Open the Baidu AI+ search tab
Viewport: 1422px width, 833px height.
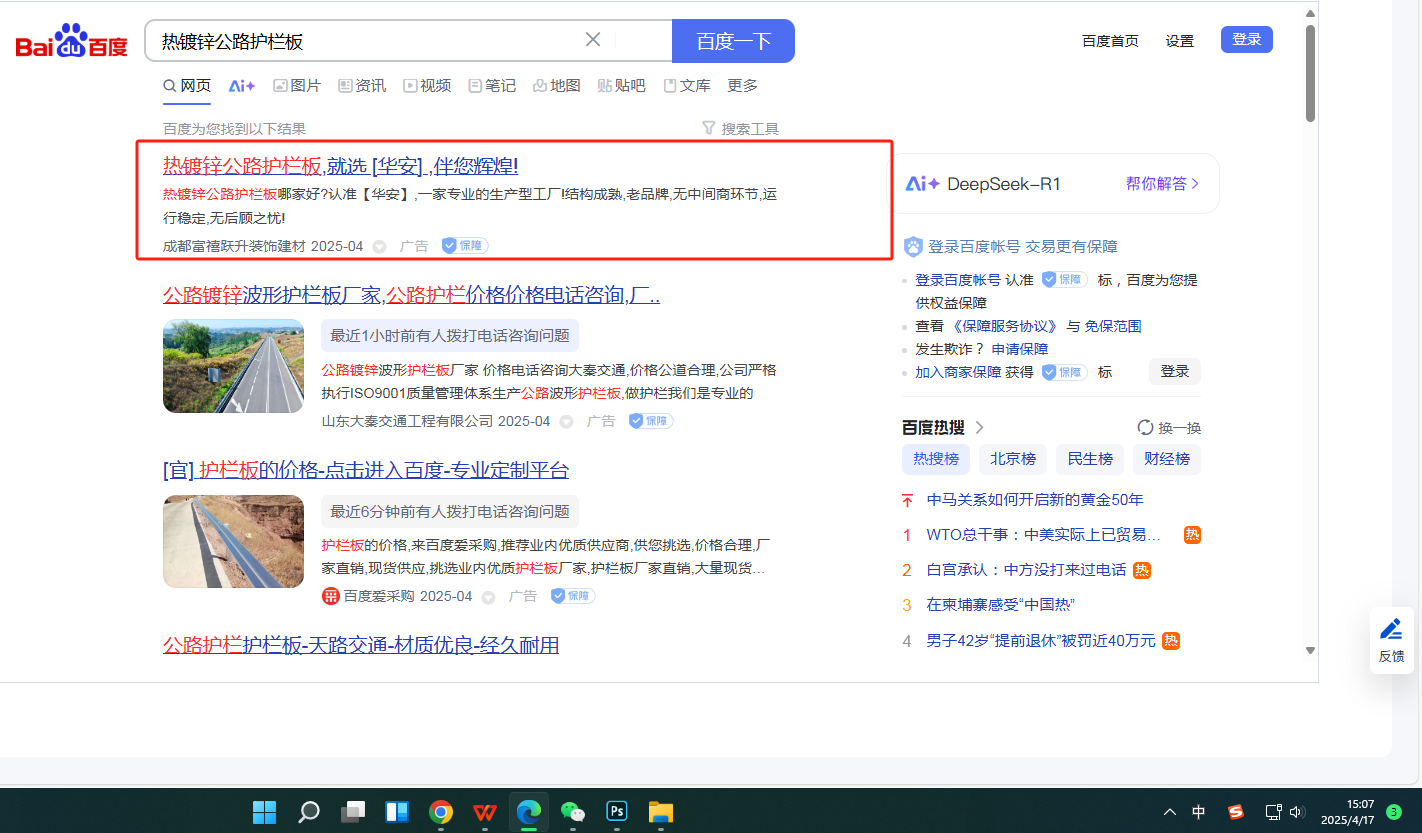pyautogui.click(x=242, y=86)
